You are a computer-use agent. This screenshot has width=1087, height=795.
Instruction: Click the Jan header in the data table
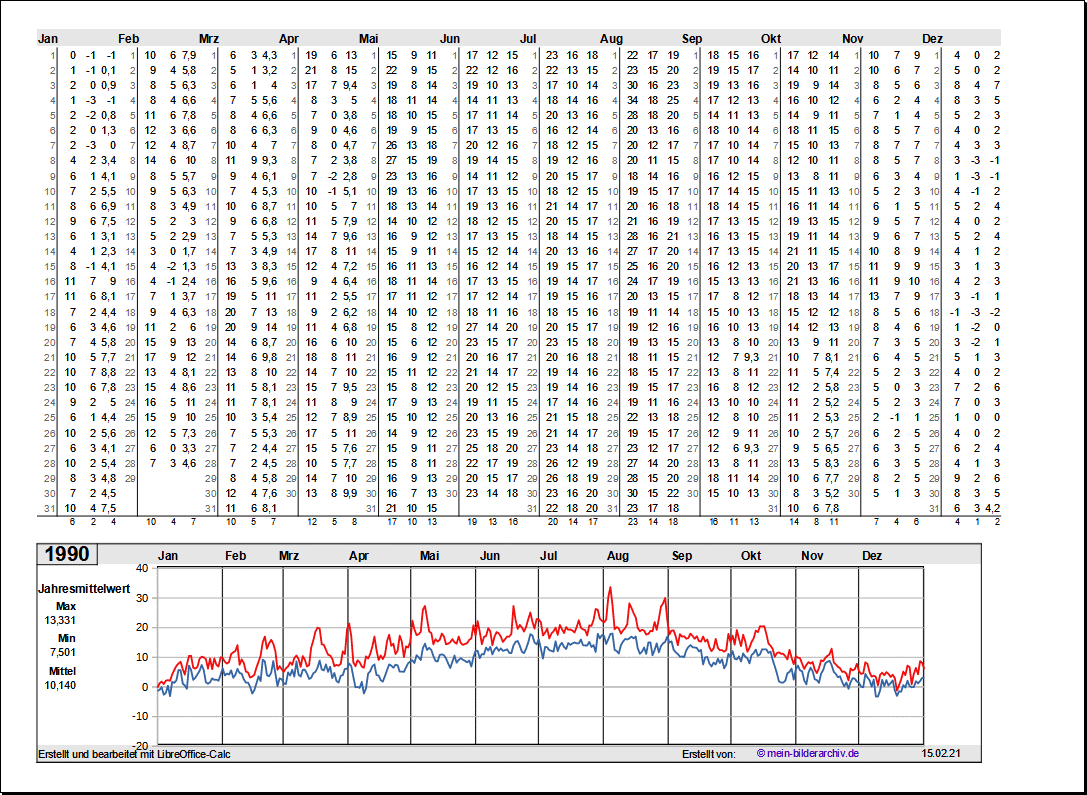coord(48,39)
